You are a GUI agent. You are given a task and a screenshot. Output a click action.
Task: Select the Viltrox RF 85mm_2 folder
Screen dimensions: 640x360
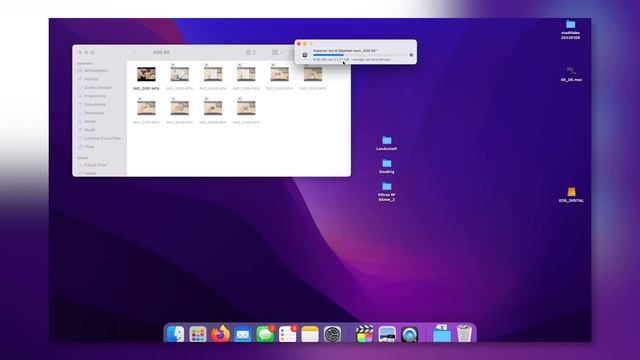pyautogui.click(x=387, y=192)
